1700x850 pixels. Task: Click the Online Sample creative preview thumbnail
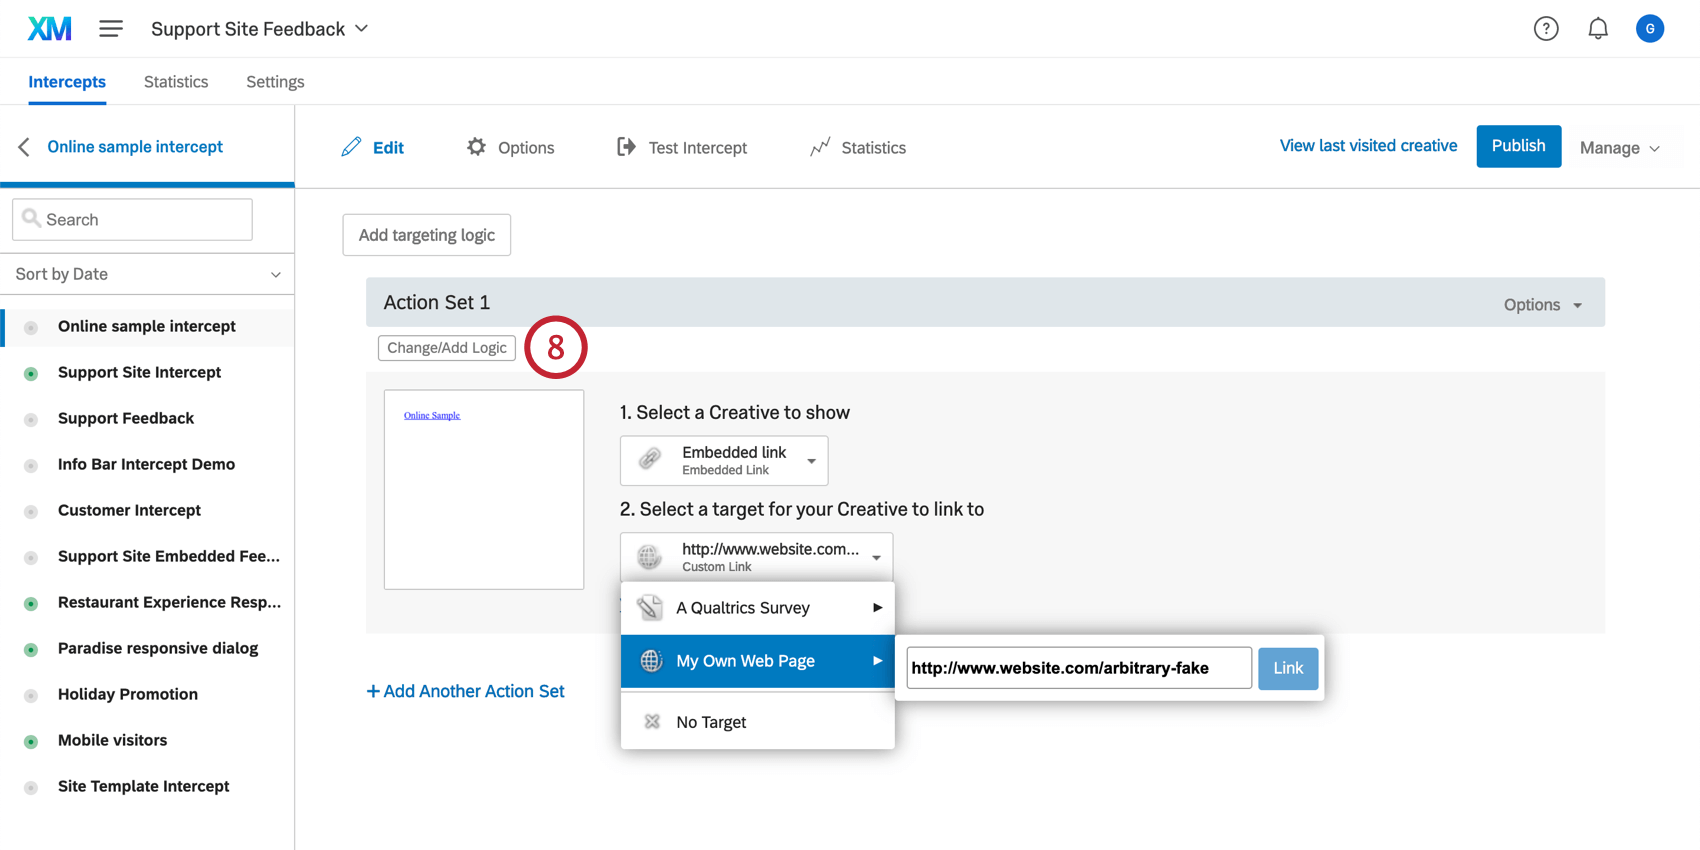pos(484,489)
